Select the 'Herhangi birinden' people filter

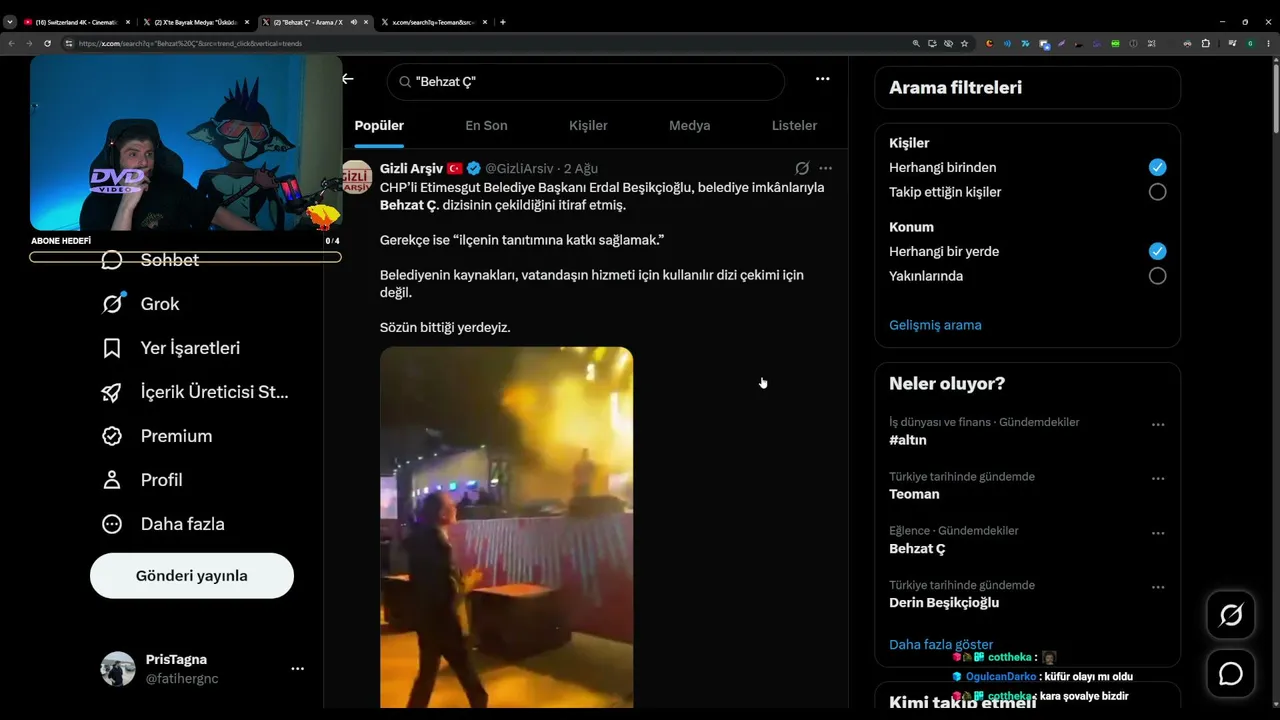pyautogui.click(x=1157, y=167)
